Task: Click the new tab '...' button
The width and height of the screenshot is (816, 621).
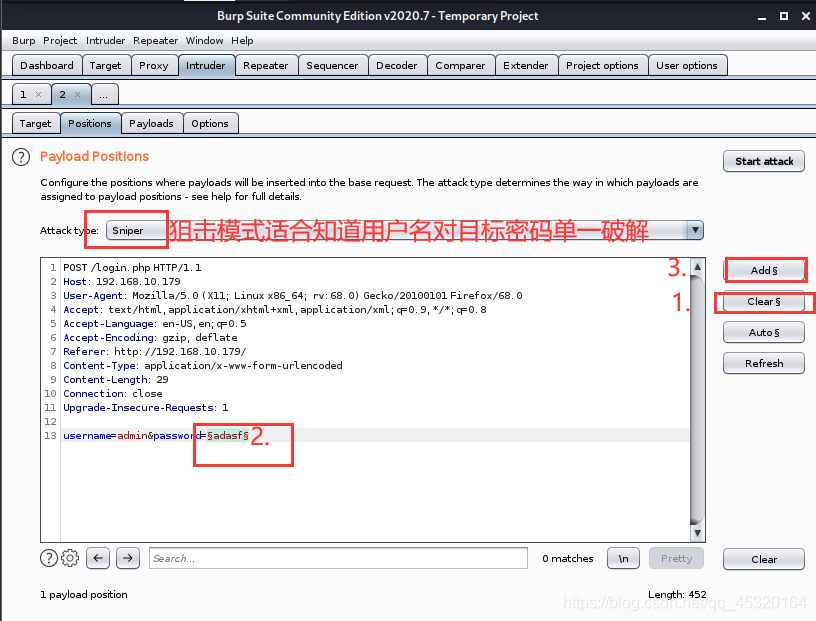Action: pyautogui.click(x=104, y=95)
